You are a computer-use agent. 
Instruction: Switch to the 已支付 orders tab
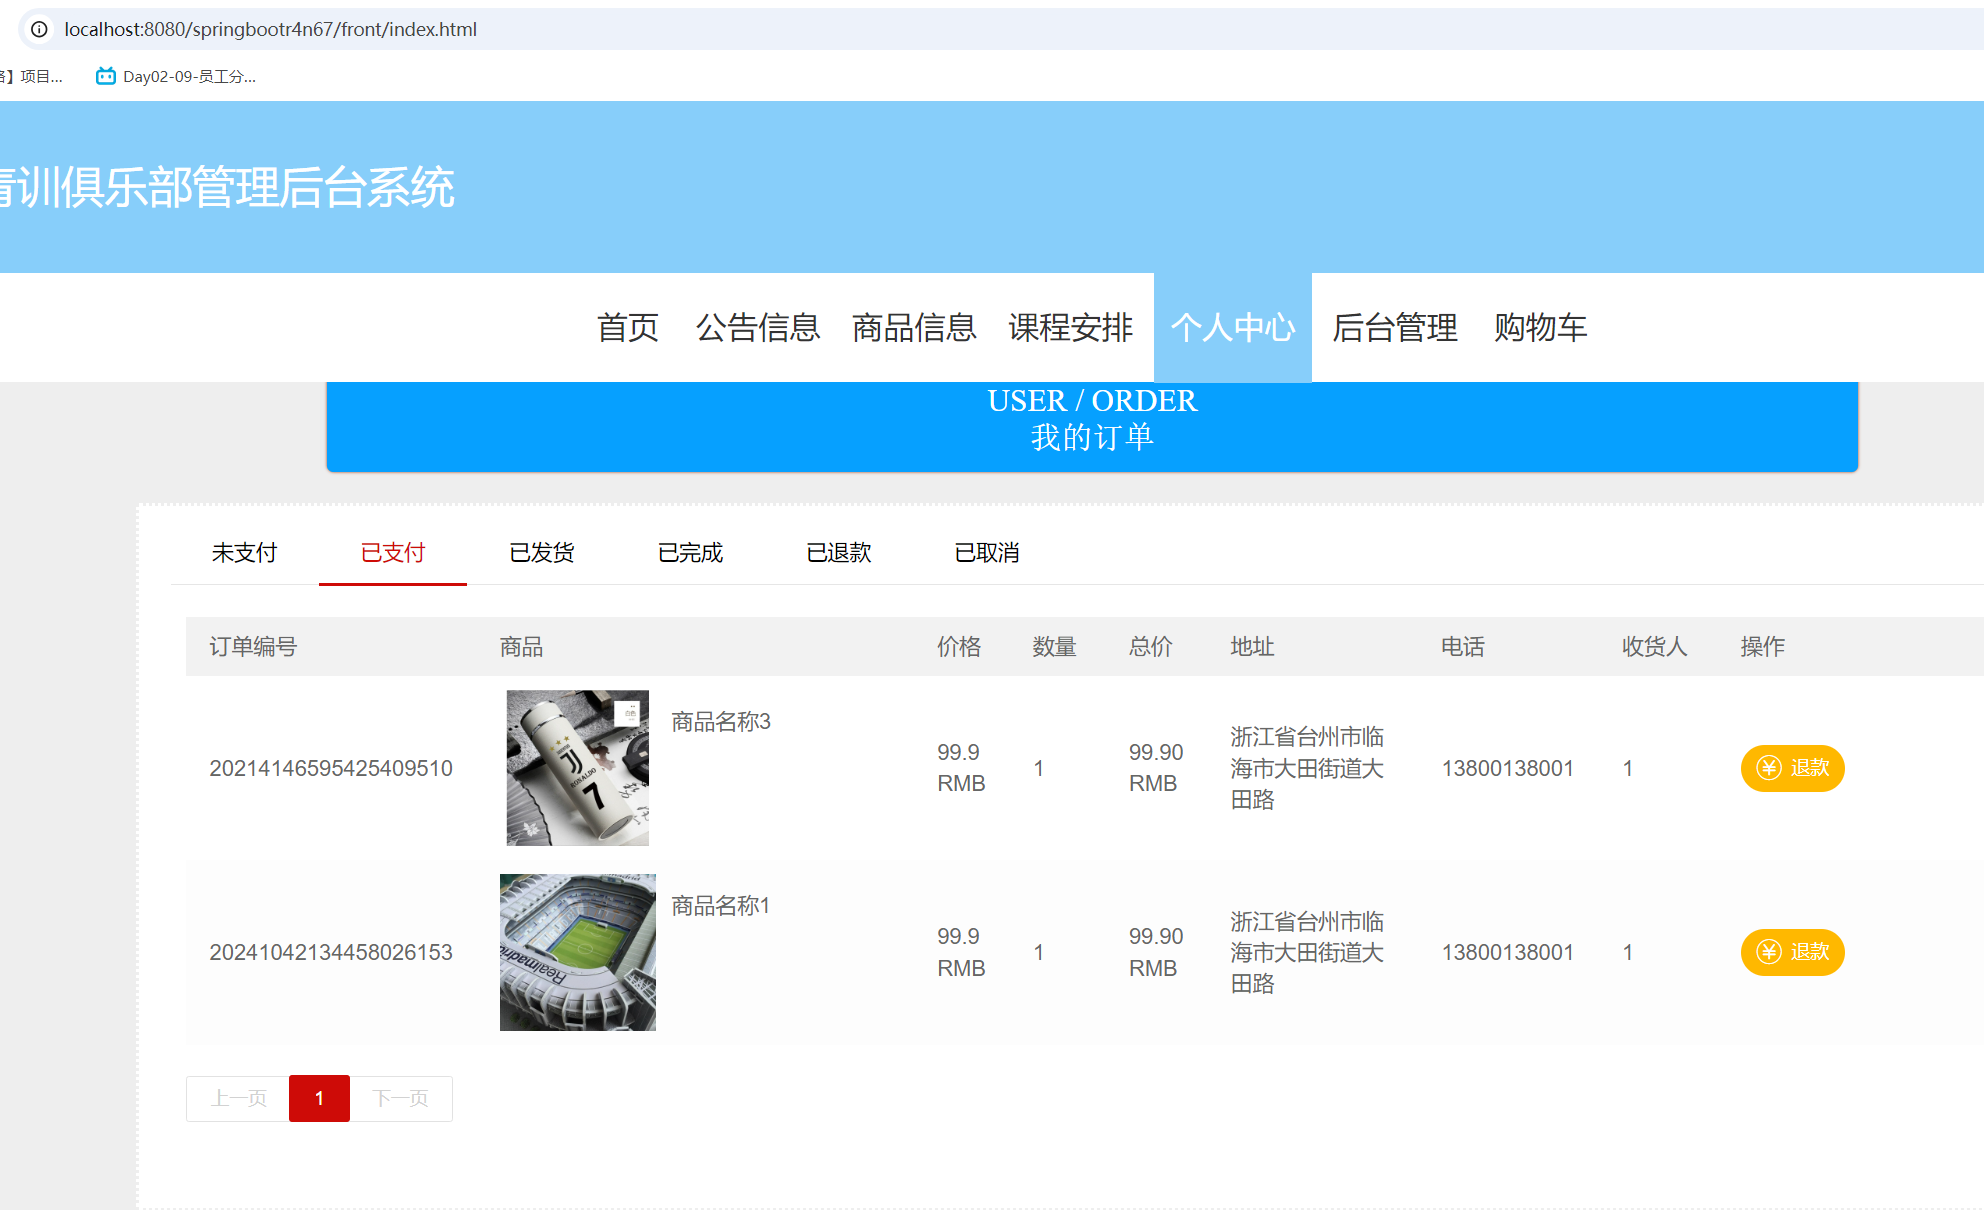(393, 552)
